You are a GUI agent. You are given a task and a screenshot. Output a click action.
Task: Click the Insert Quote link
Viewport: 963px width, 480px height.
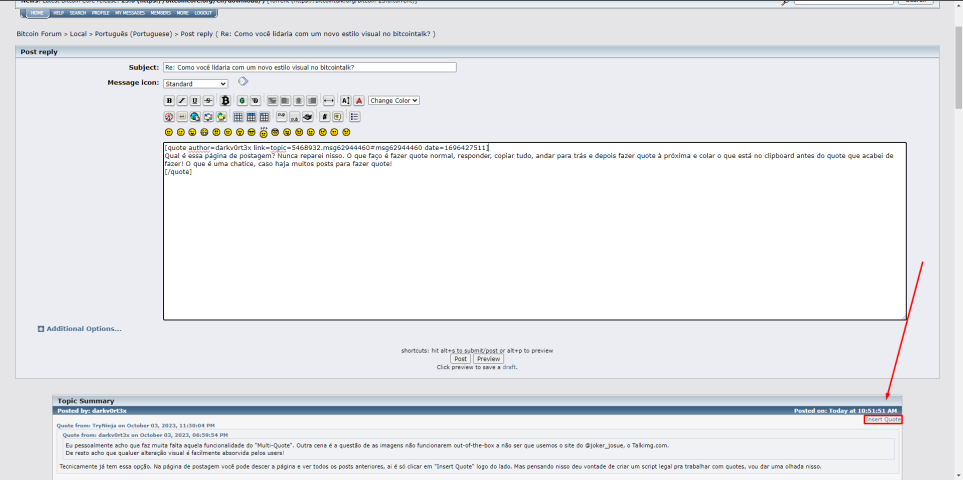click(x=883, y=420)
